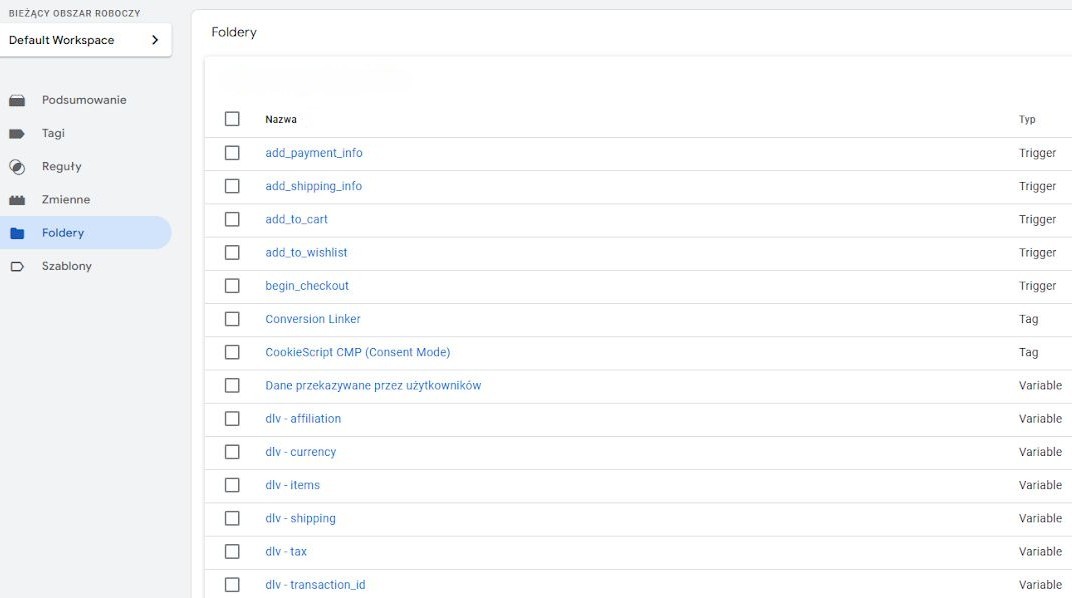Click Tag type in Conversion Linker row
Screen dimensions: 1072x598
tap(1028, 319)
